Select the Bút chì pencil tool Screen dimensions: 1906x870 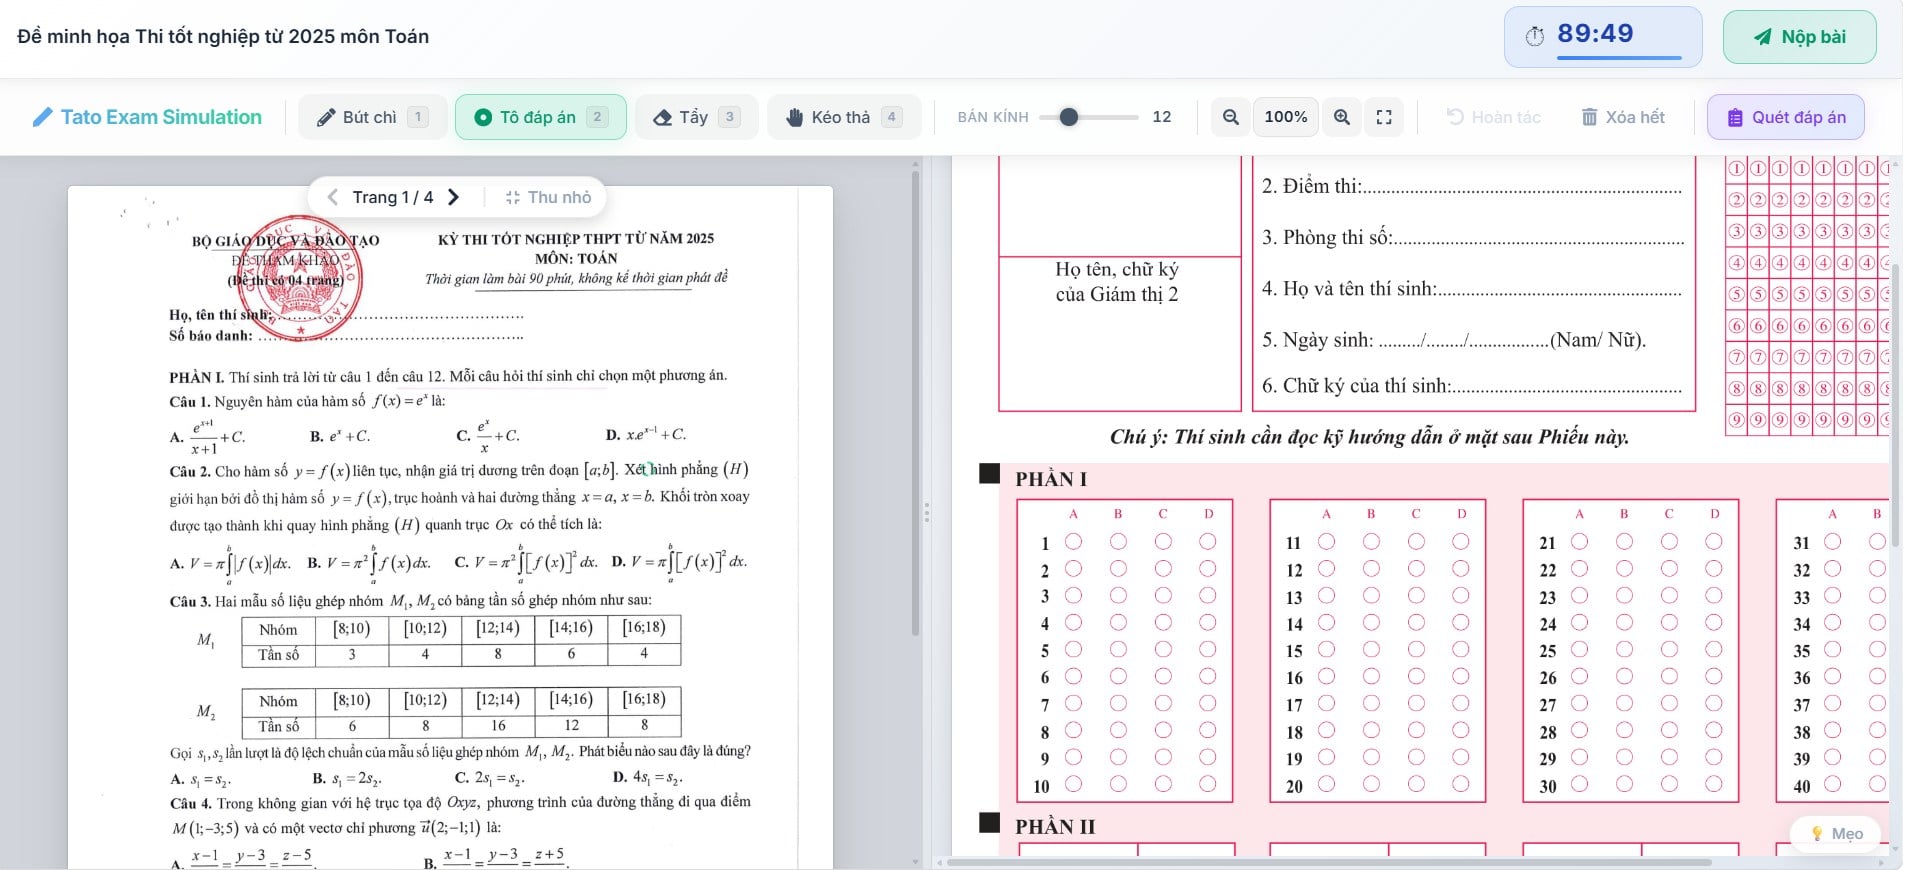pos(372,117)
